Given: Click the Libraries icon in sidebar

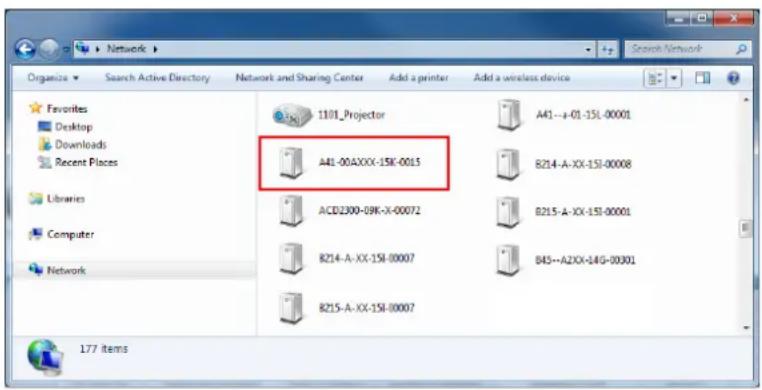Looking at the screenshot, I should pyautogui.click(x=35, y=198).
